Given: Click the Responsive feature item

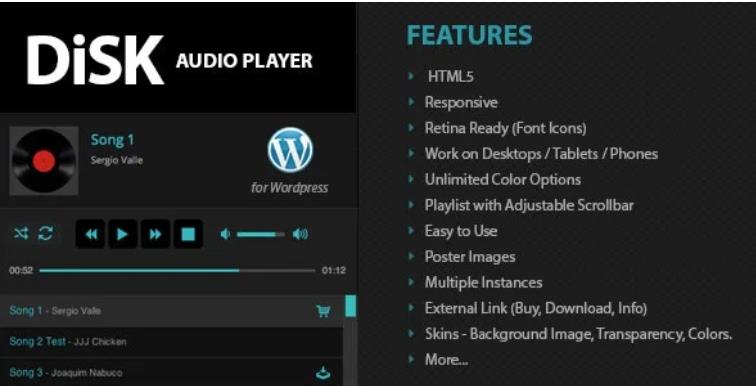Looking at the screenshot, I should [x=461, y=102].
